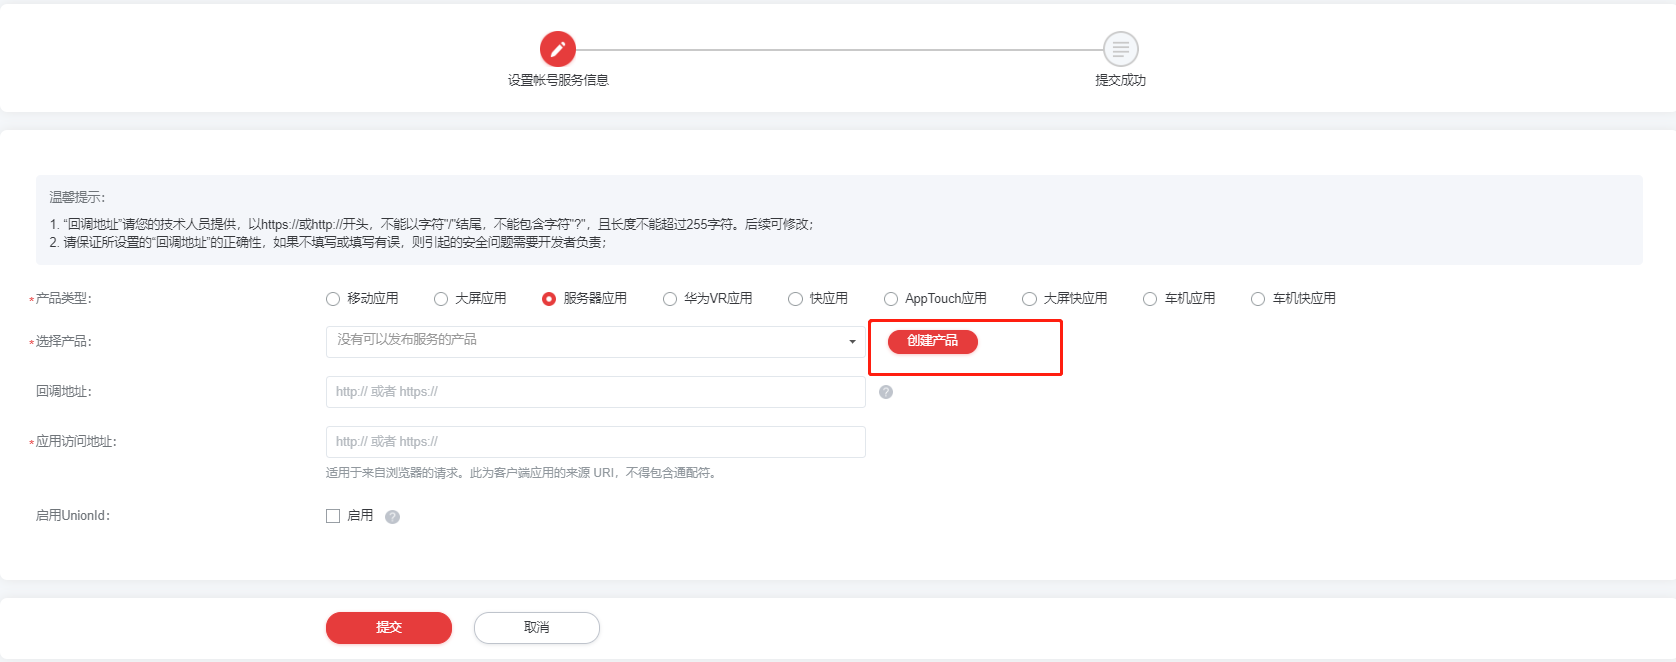This screenshot has height=662, width=1676.
Task: Click the red pencil step icon
Action: [x=558, y=49]
